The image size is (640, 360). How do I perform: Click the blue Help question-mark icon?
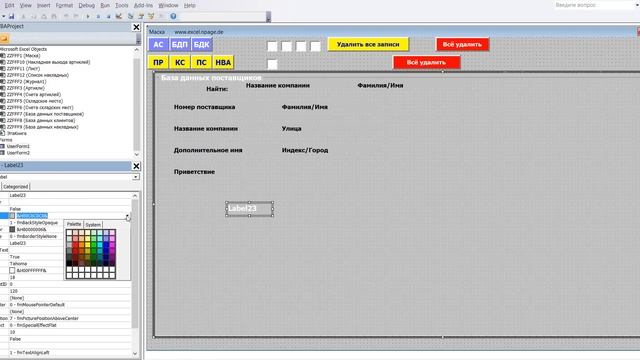[x=173, y=16]
